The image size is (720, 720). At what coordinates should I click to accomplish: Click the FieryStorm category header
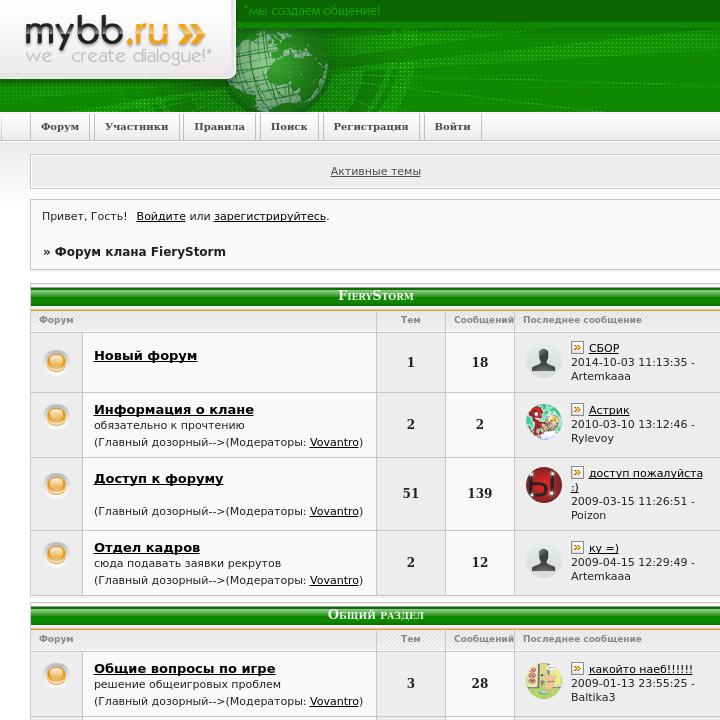(376, 296)
